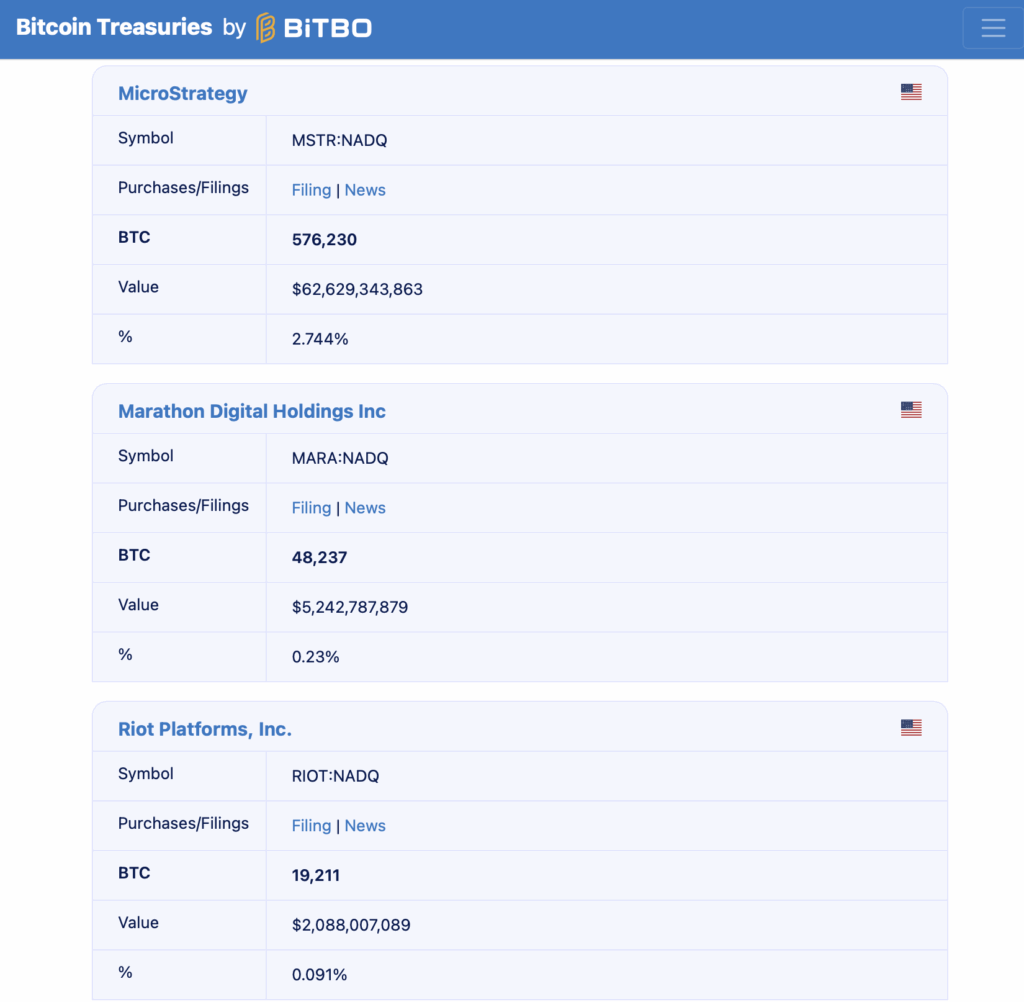The width and height of the screenshot is (1024, 1002).
Task: Open the MicroStrategy News link
Action: pos(365,190)
